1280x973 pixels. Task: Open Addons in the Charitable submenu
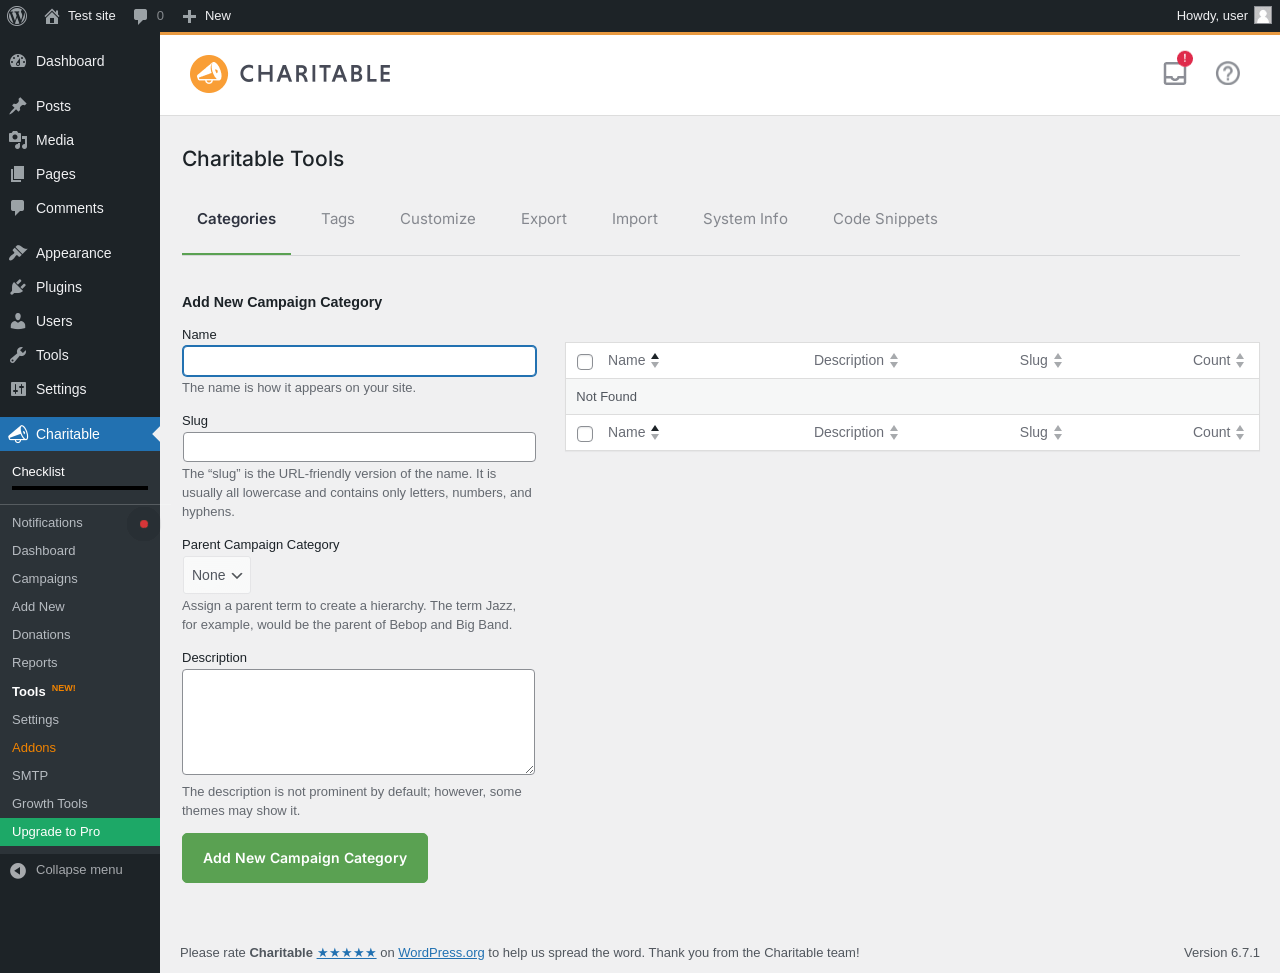tap(34, 748)
